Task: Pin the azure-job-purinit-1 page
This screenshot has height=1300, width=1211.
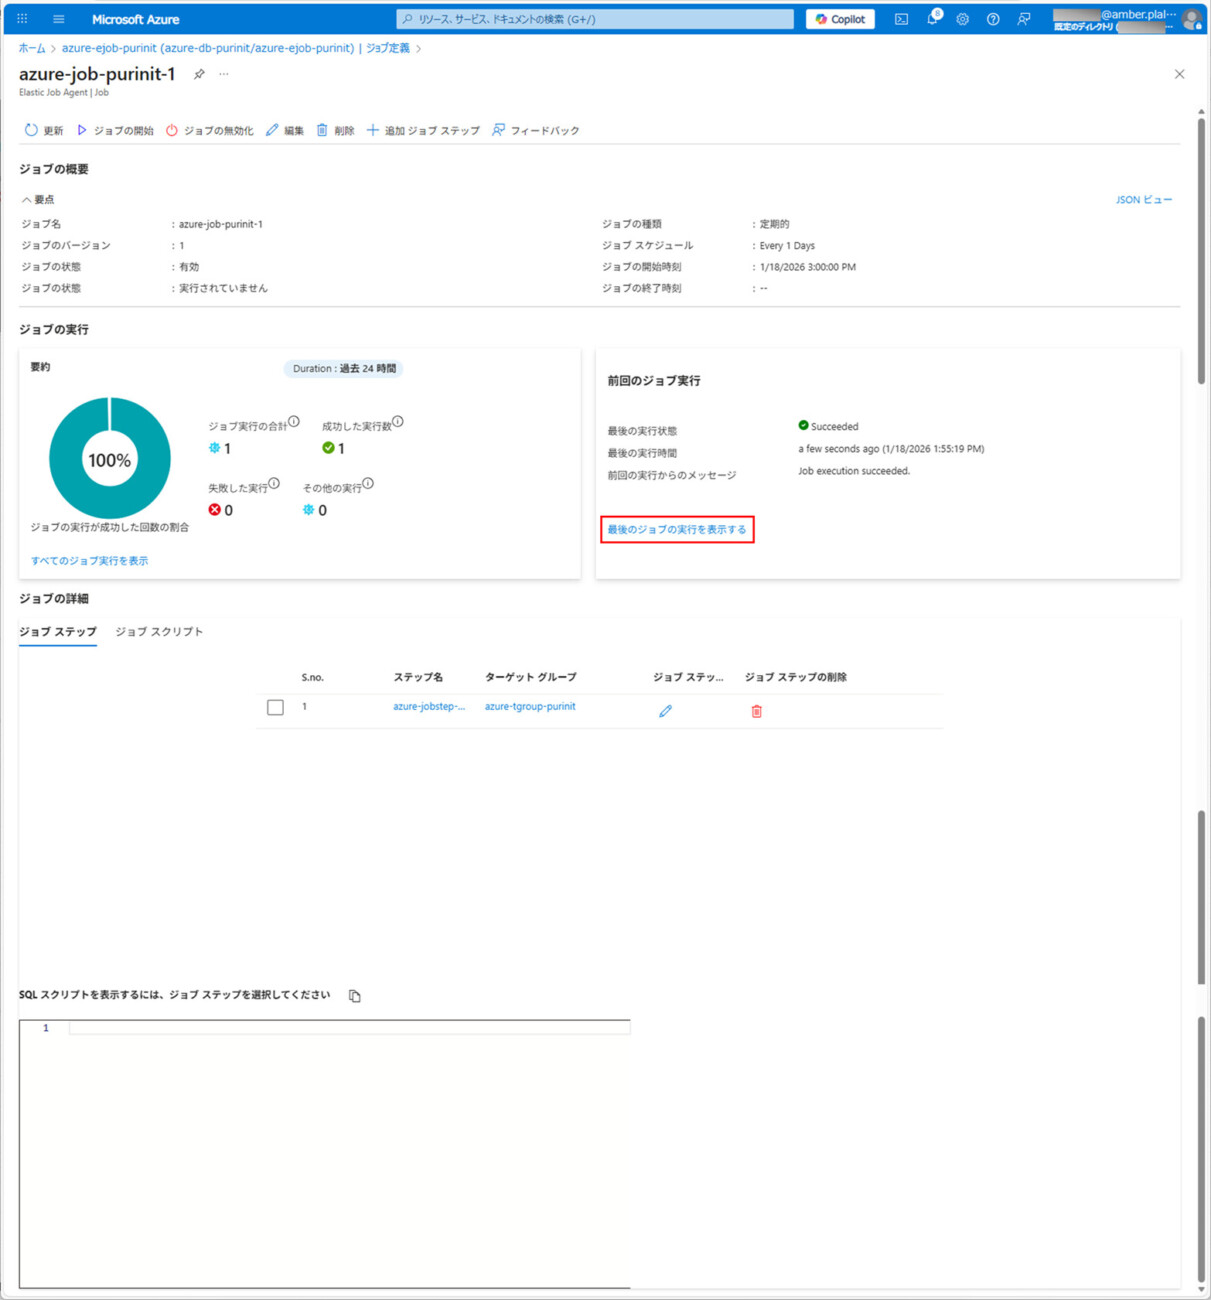Action: [x=199, y=74]
